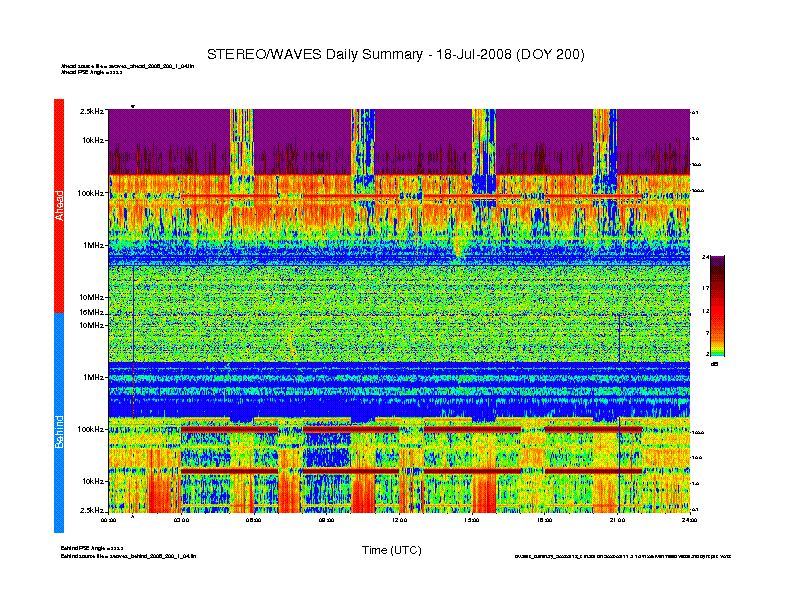Click the small footer text at bottom right

point(623,556)
